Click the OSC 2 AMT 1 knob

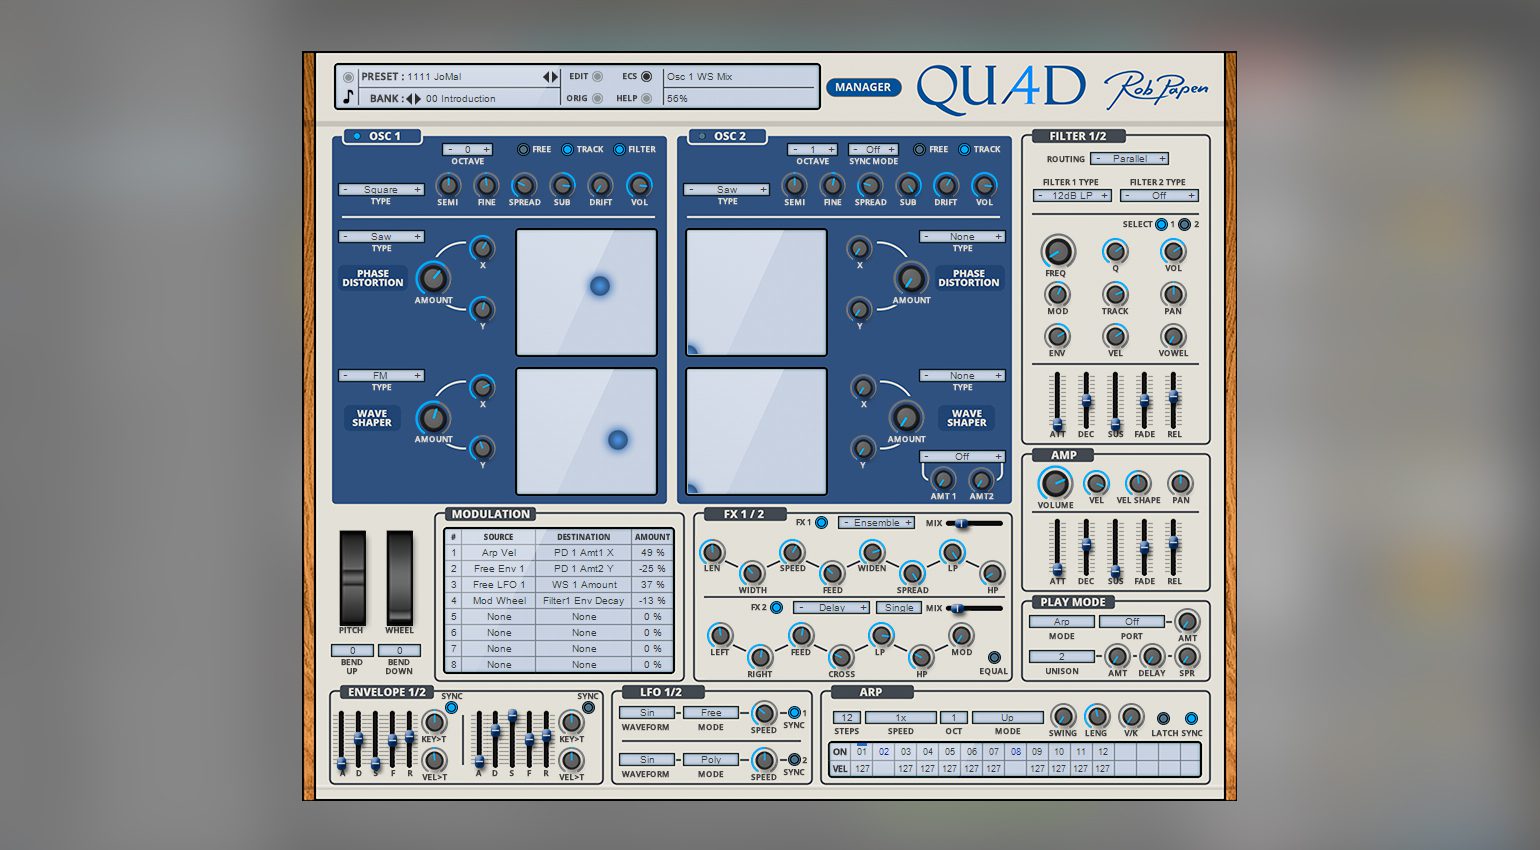tap(943, 480)
